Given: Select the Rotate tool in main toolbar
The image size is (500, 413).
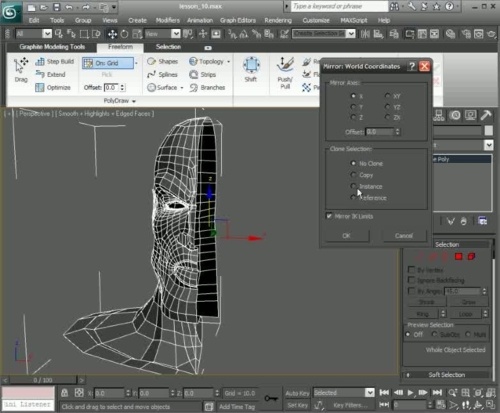Looking at the screenshot, I should click(x=124, y=34).
